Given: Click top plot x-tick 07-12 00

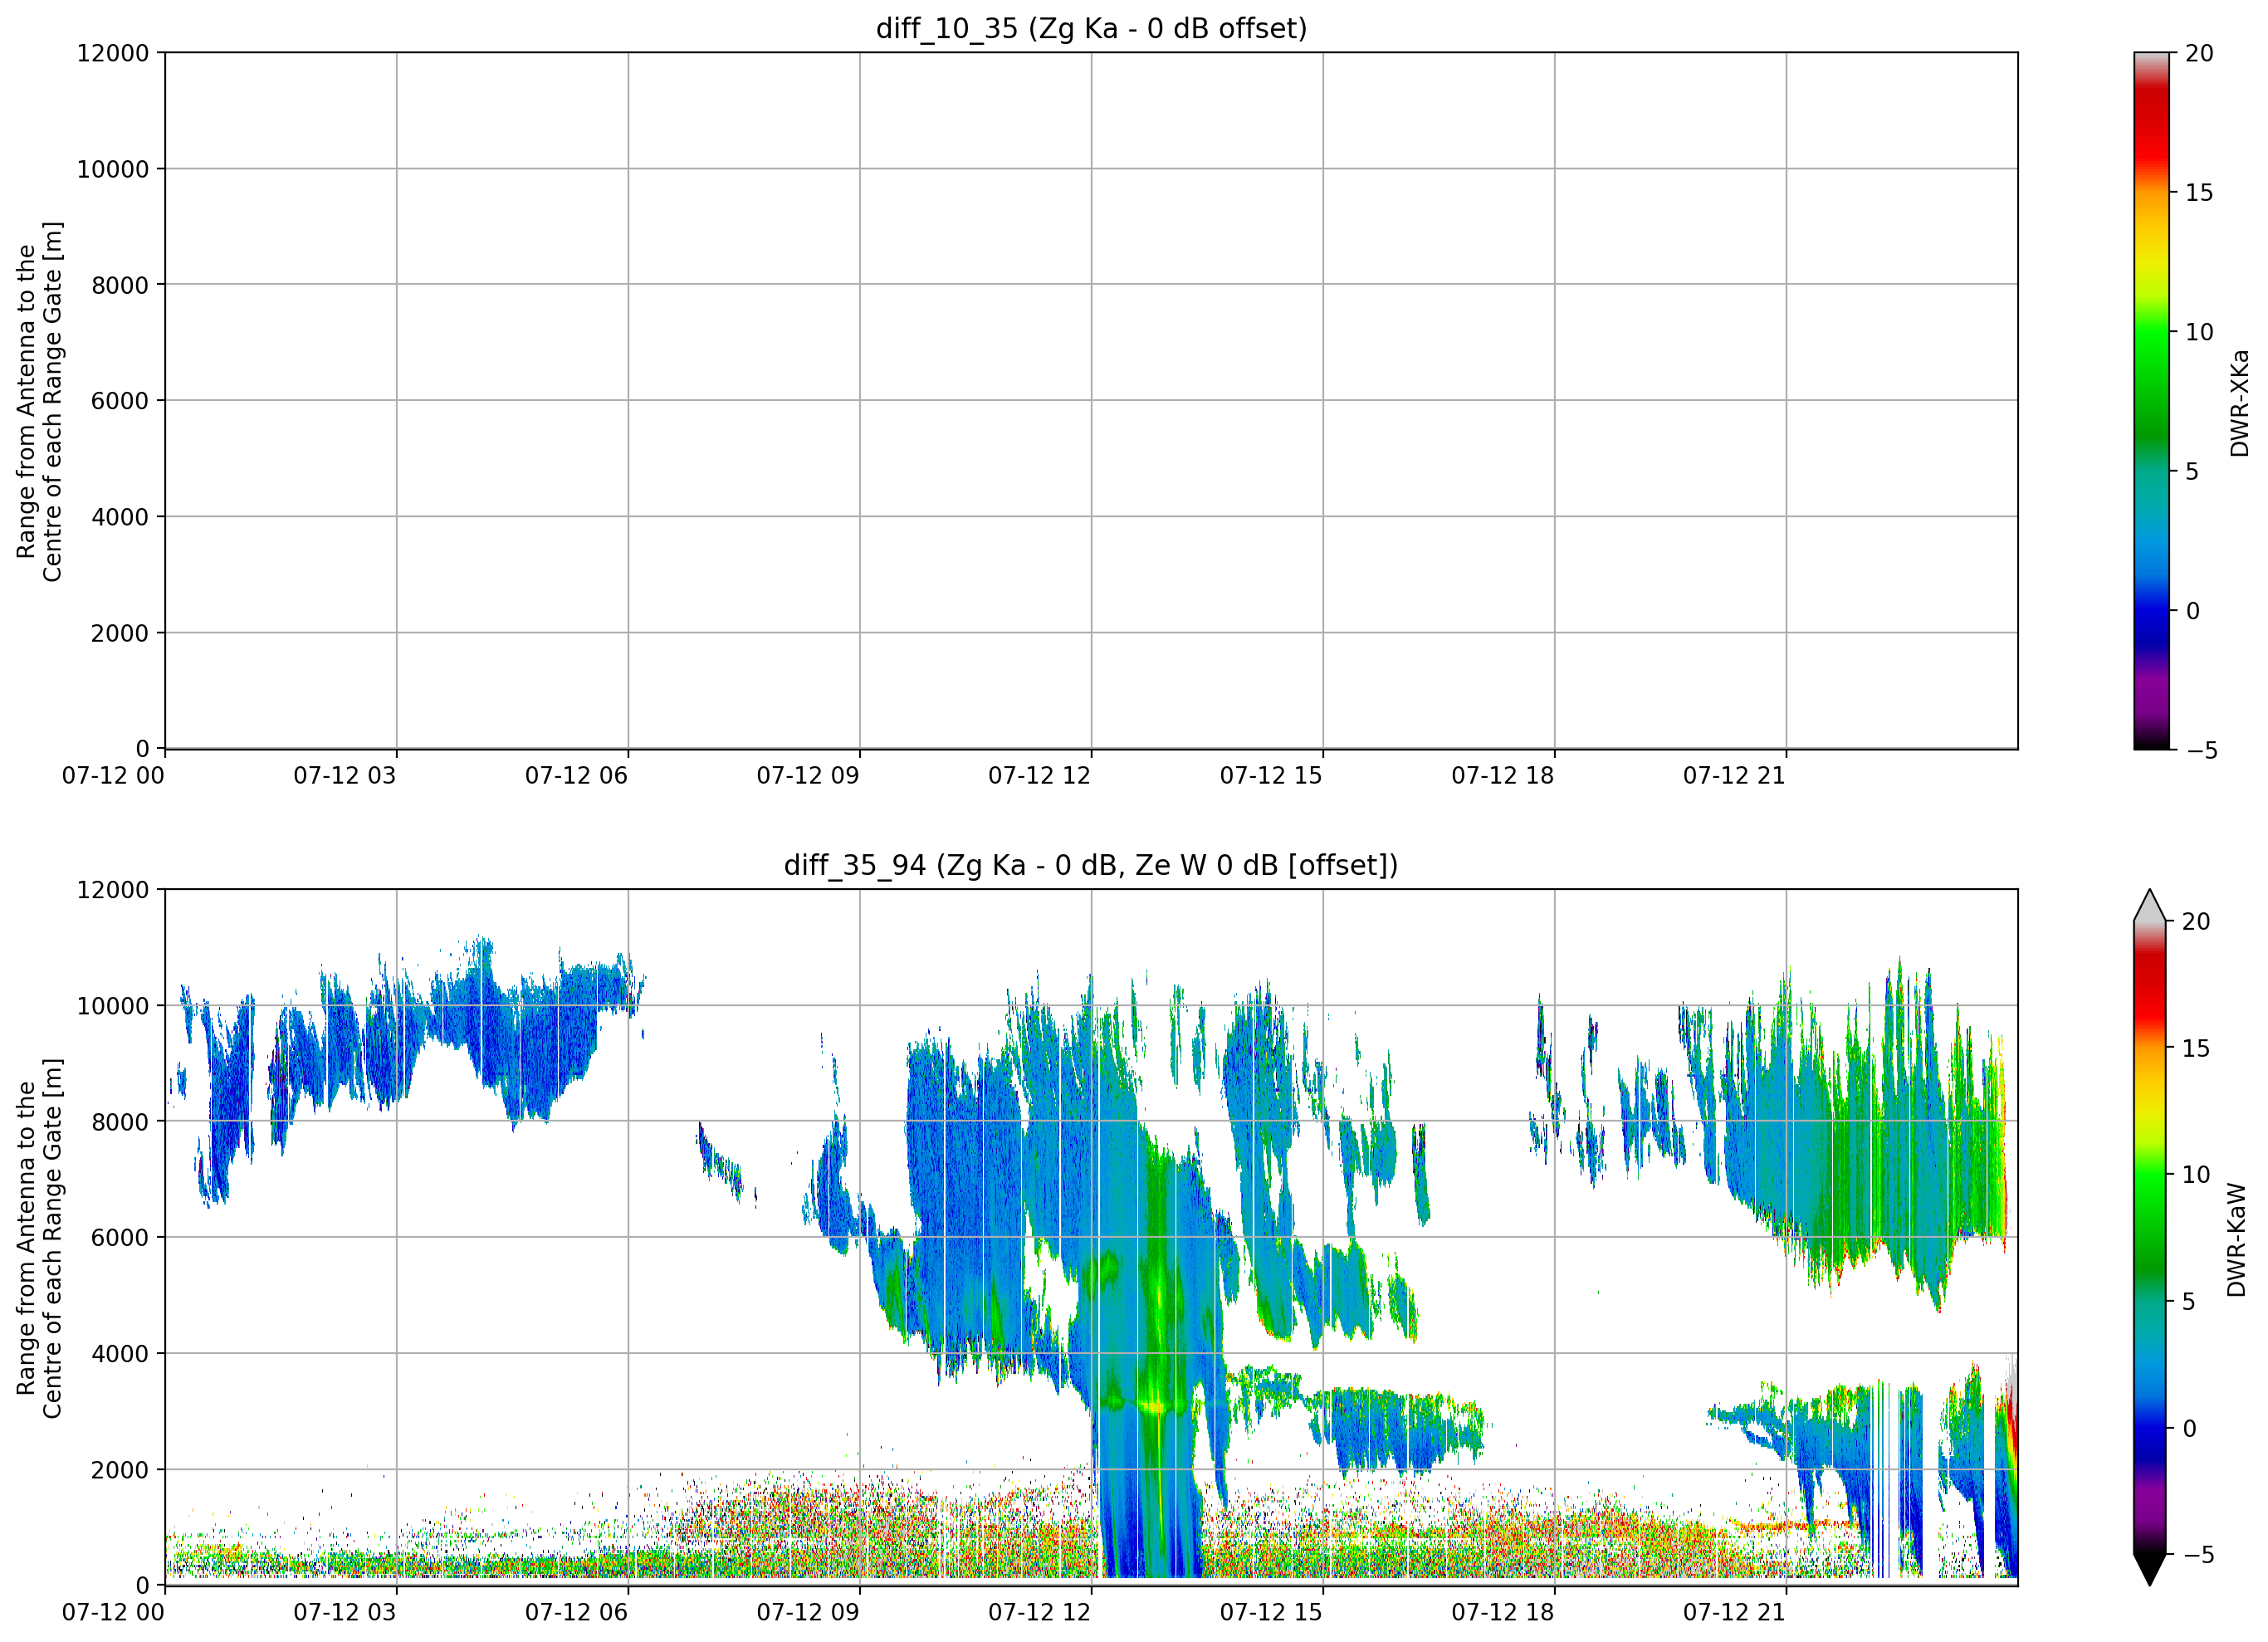Looking at the screenshot, I should tap(113, 775).
